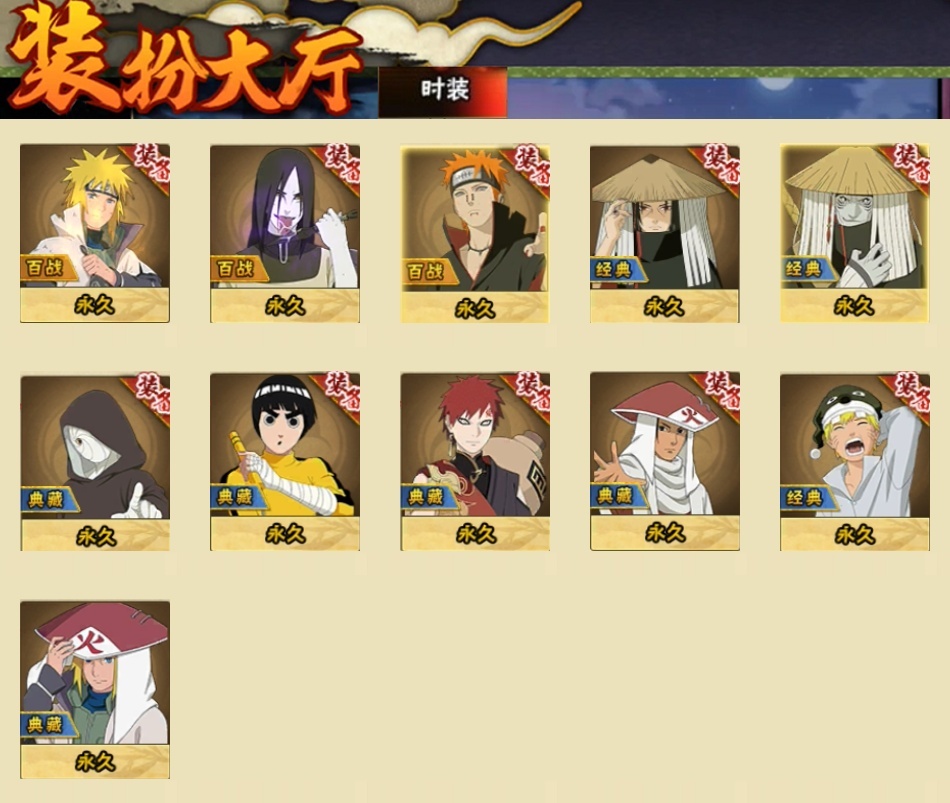Select blond Hokage hat costume in bottom row
This screenshot has width=950, height=803.
(95, 690)
